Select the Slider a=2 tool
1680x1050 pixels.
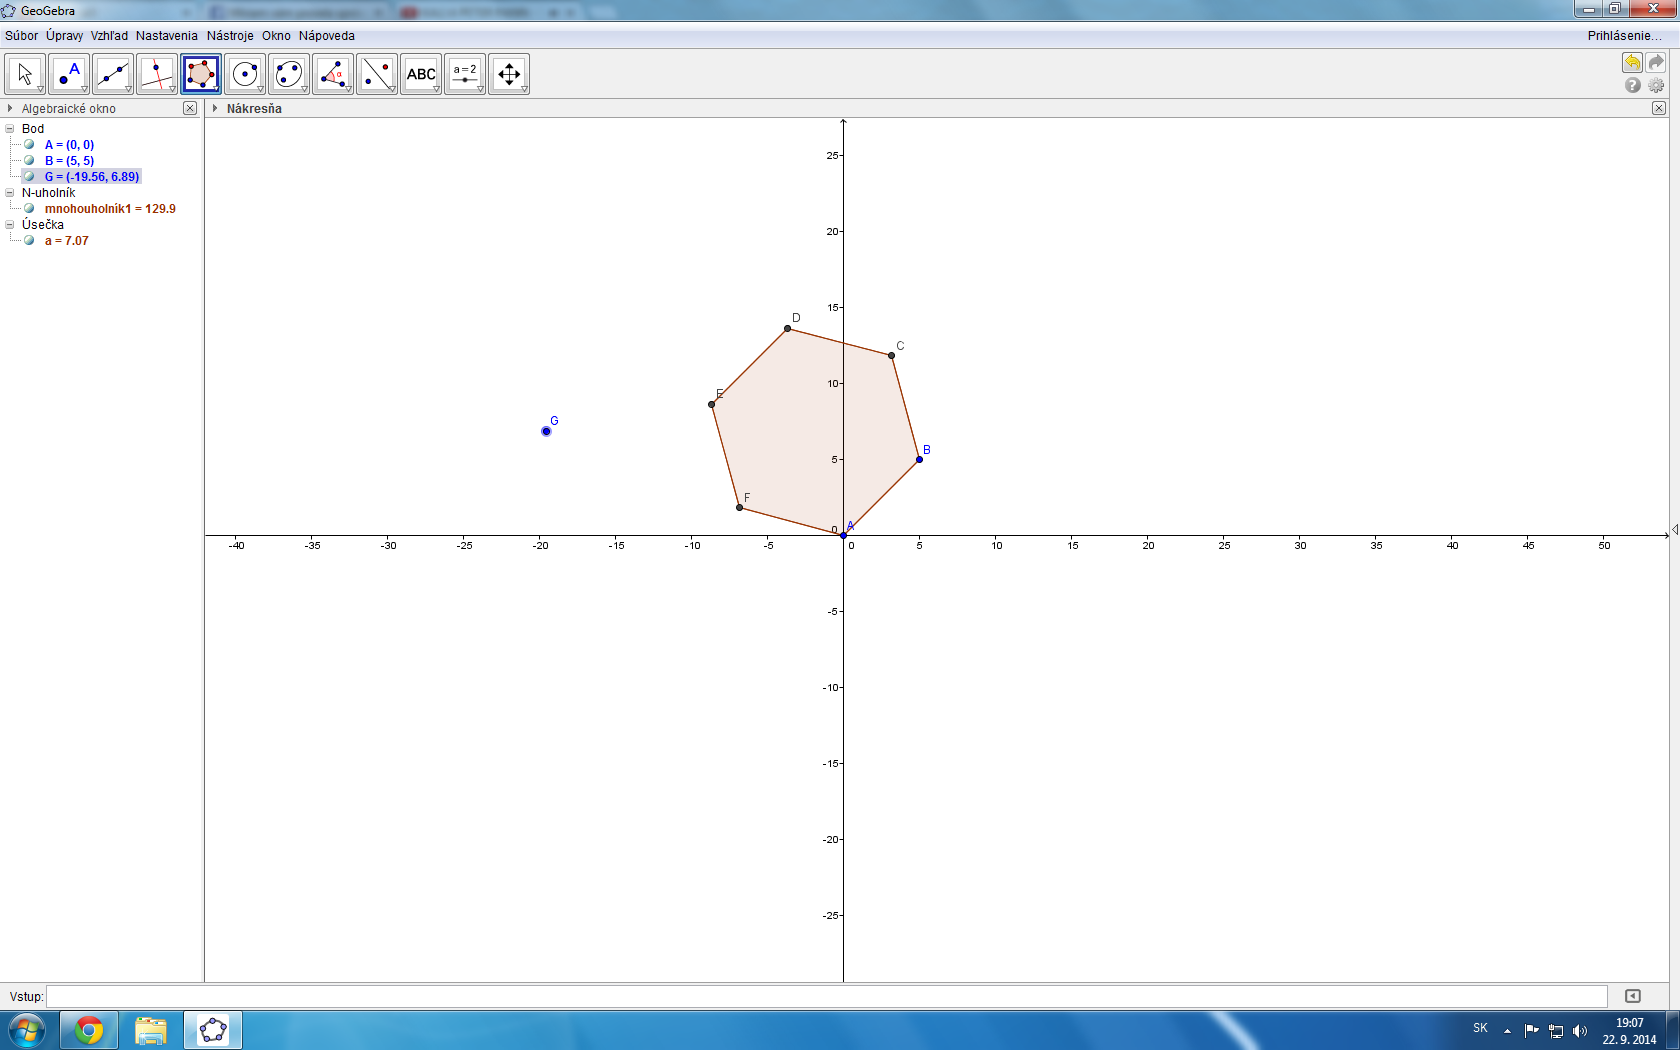pyautogui.click(x=465, y=74)
